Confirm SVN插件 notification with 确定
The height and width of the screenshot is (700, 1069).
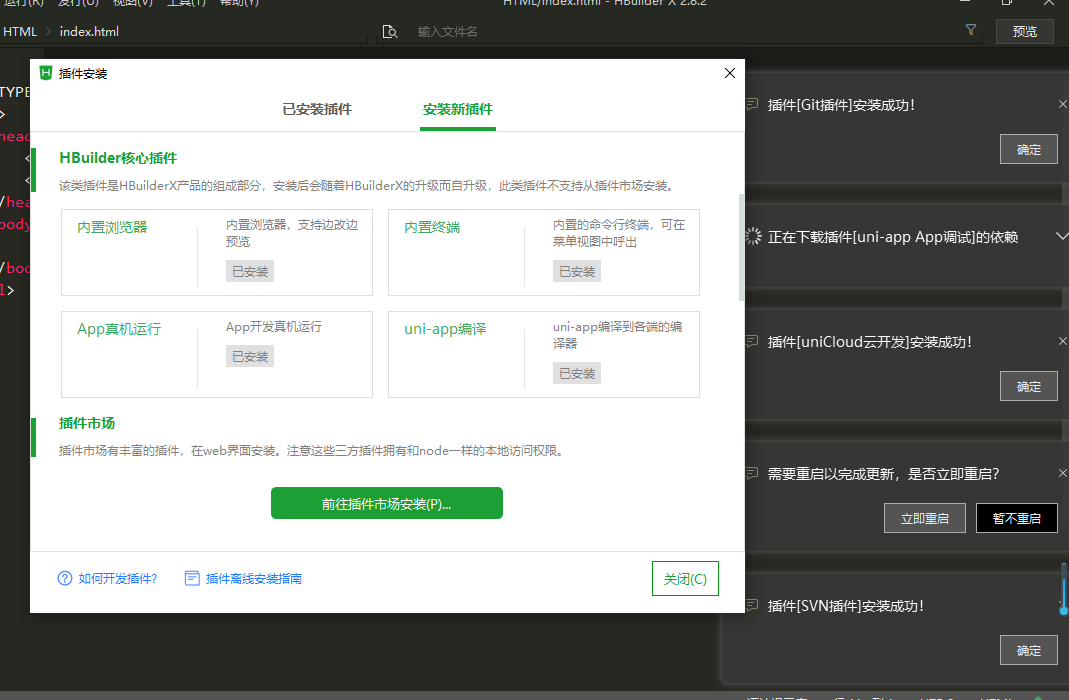pos(1029,650)
